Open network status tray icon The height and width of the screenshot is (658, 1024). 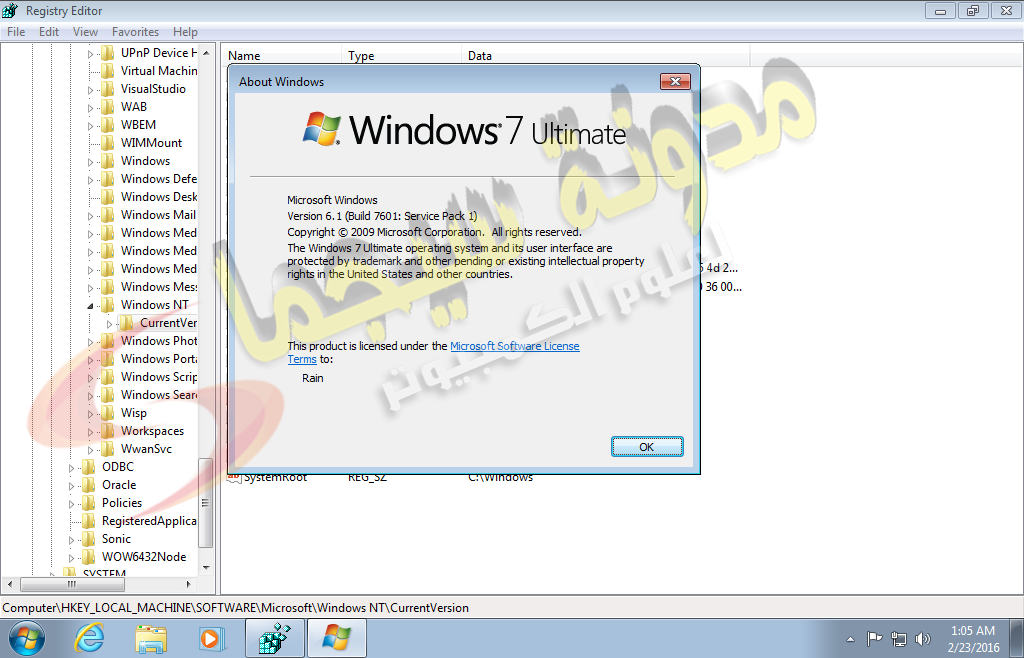tap(899, 639)
